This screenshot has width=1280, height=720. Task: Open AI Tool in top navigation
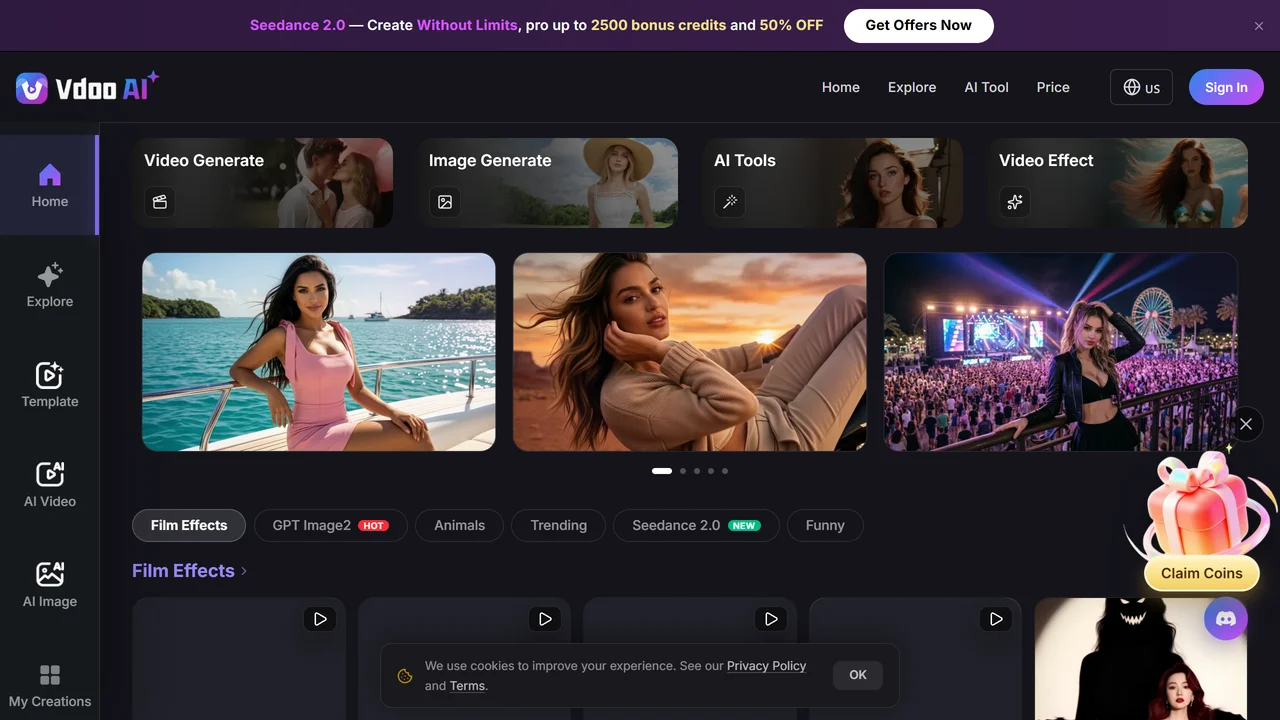pyautogui.click(x=986, y=87)
